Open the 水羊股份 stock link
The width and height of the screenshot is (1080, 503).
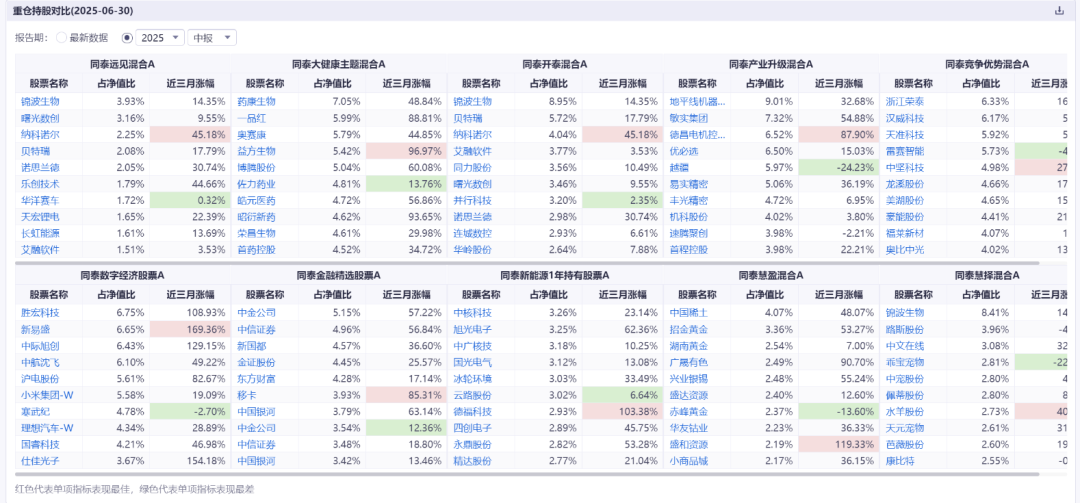tap(905, 412)
